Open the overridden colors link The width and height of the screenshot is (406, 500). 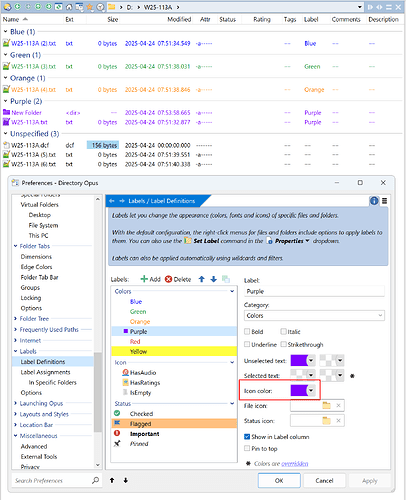295,464
